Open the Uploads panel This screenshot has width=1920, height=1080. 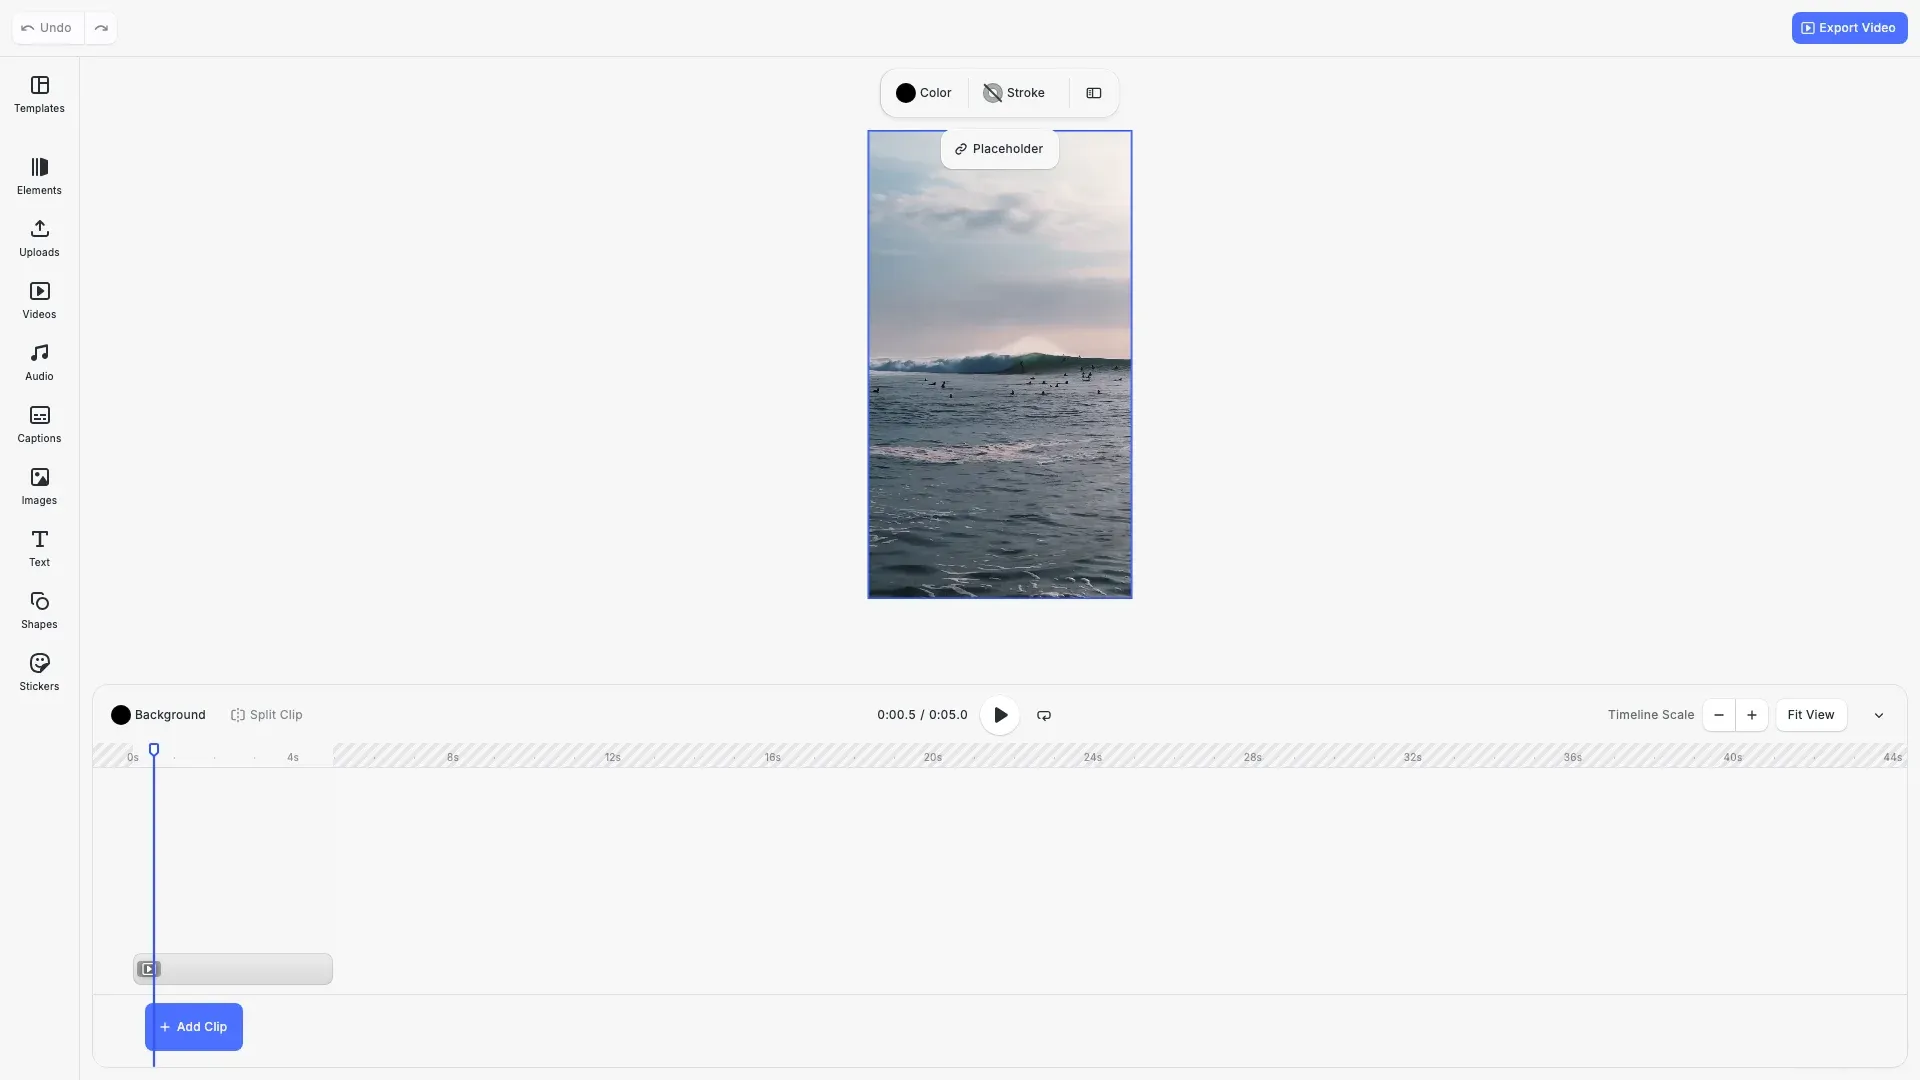point(39,238)
